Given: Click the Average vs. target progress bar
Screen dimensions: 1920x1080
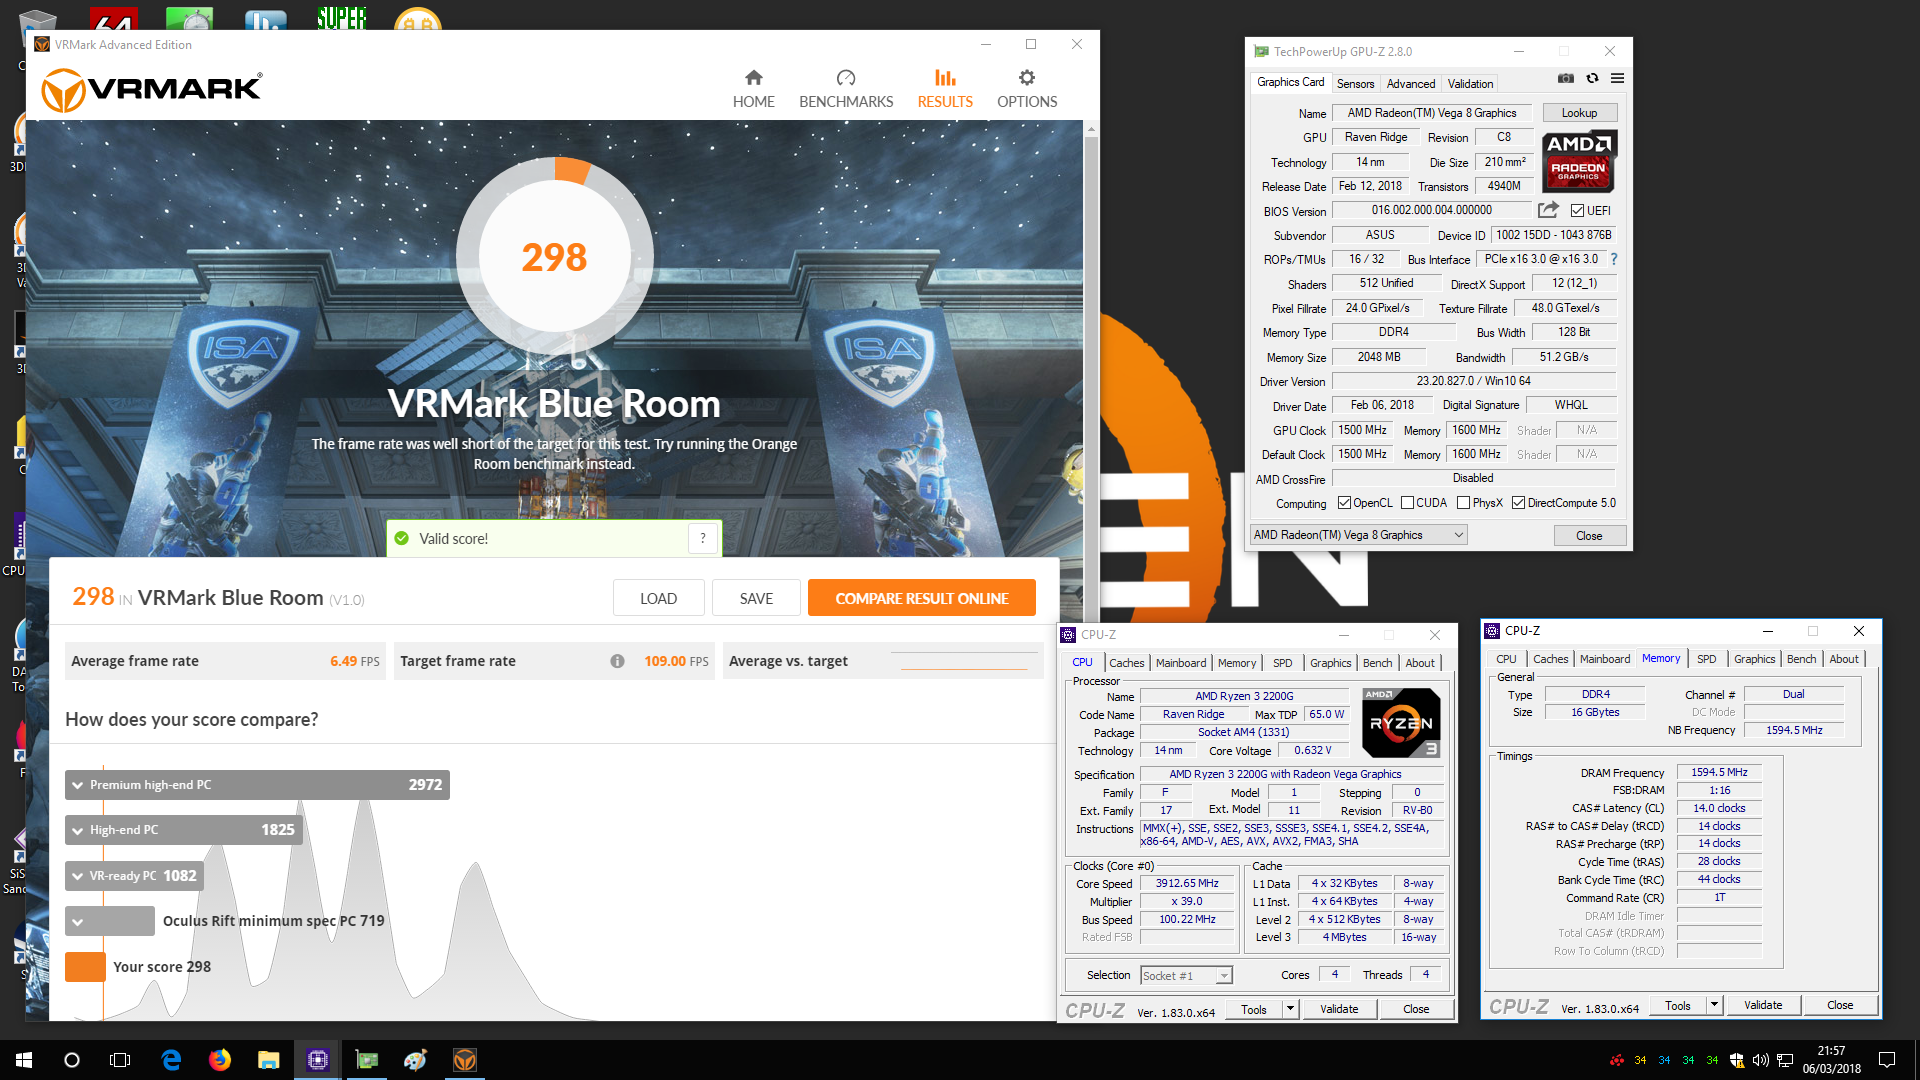Looking at the screenshot, I should click(963, 661).
